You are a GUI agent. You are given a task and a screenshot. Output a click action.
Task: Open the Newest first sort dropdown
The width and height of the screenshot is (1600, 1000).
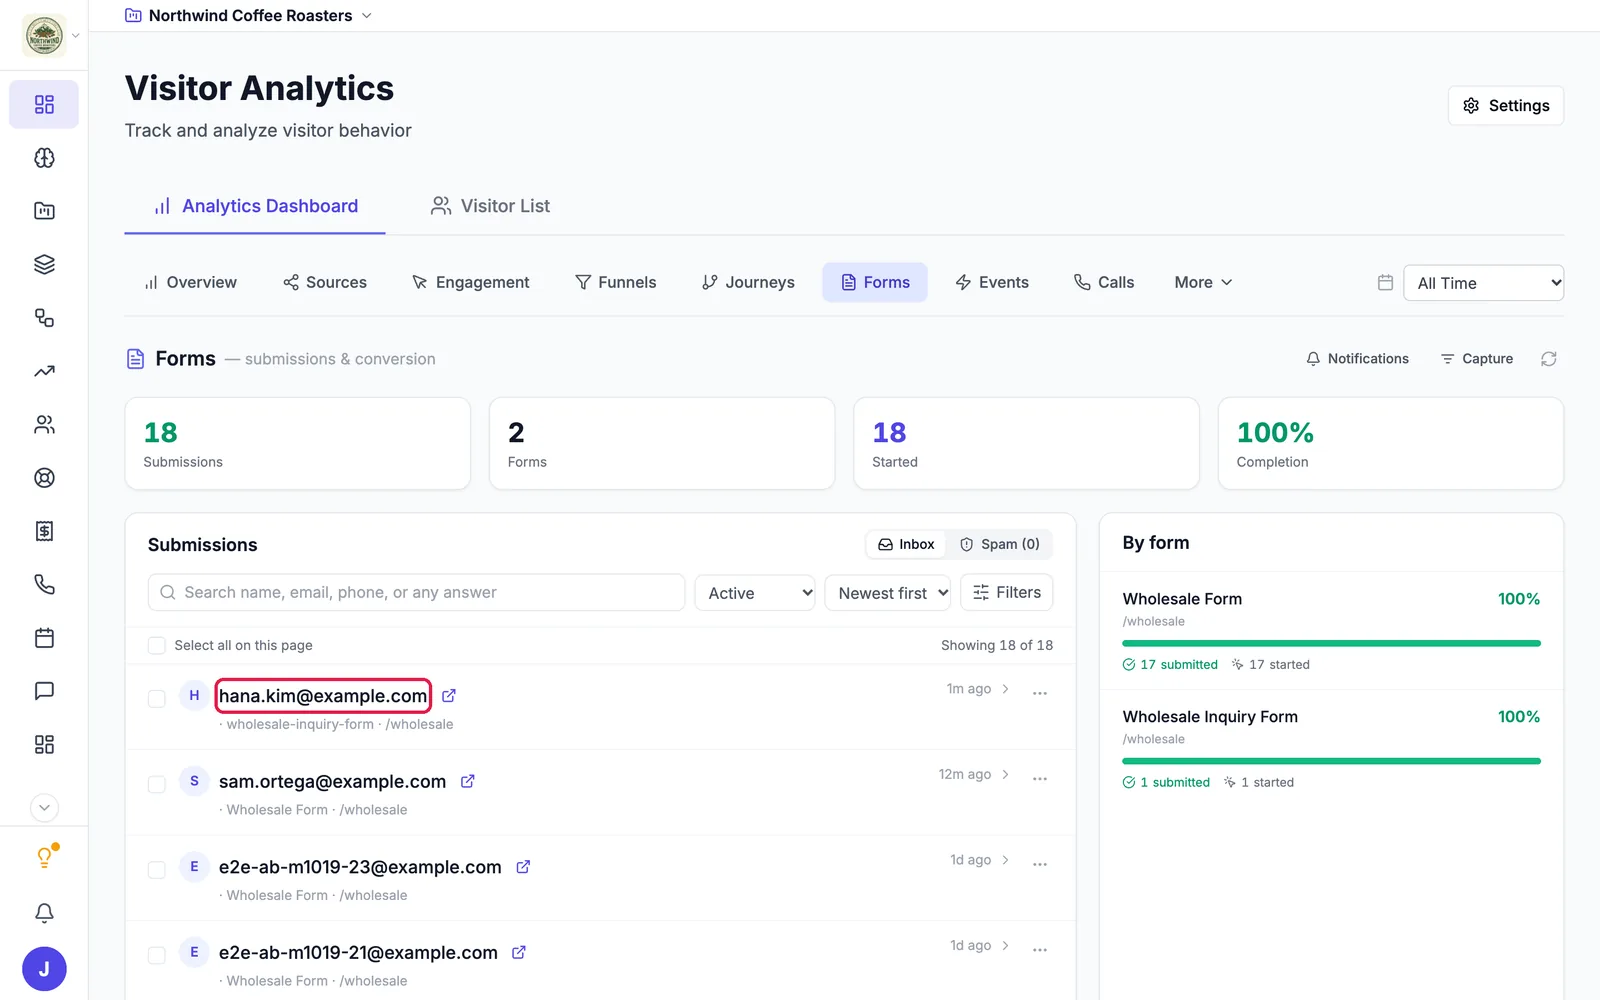click(888, 593)
